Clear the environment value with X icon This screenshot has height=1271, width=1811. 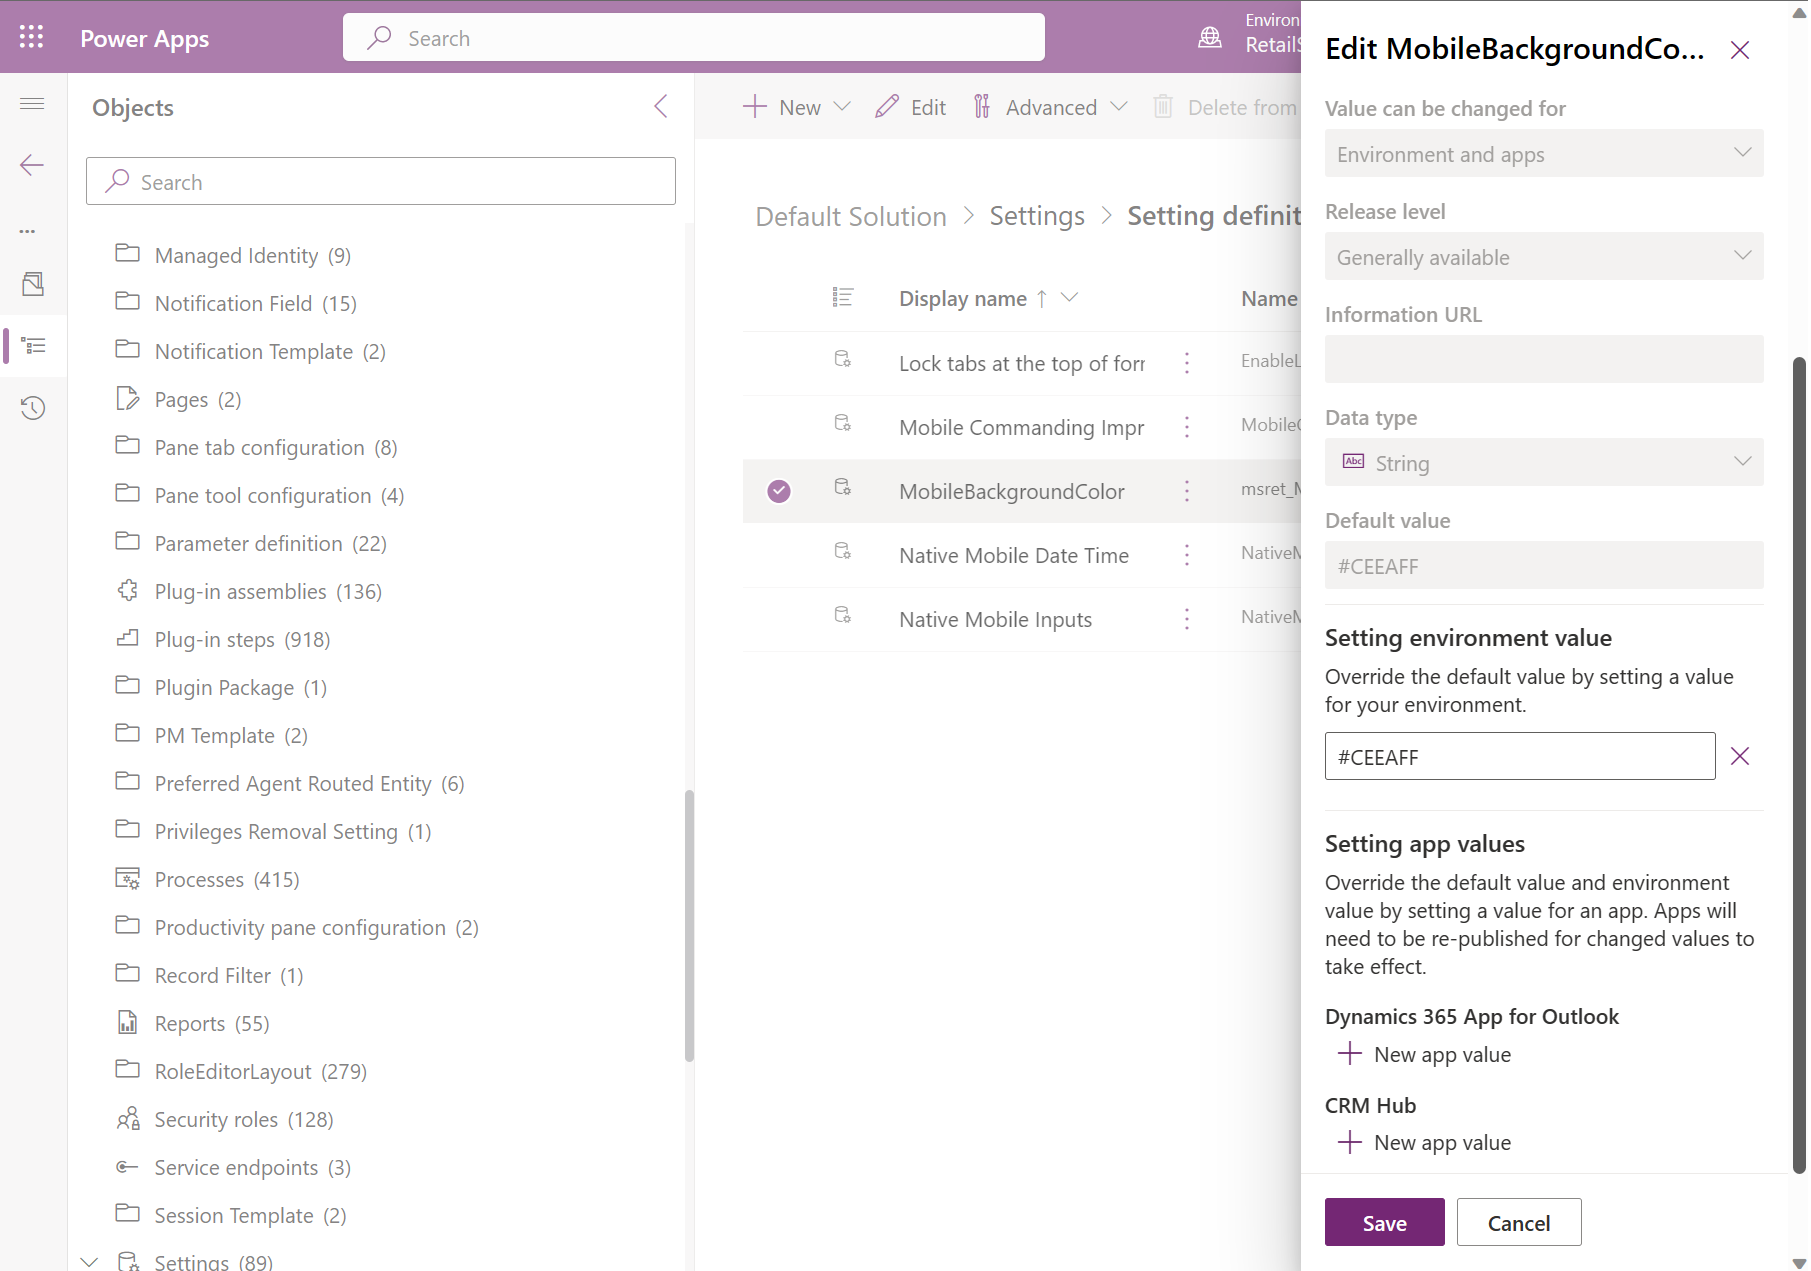[x=1740, y=756]
